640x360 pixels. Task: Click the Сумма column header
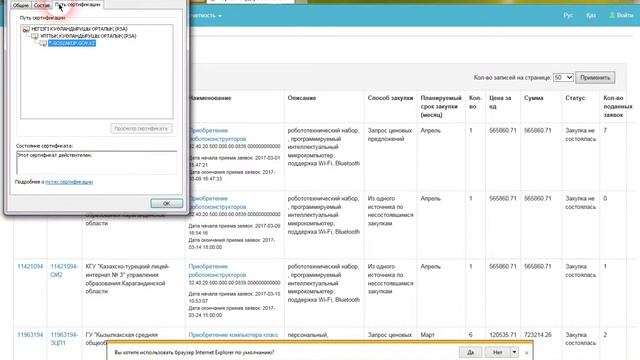(533, 98)
